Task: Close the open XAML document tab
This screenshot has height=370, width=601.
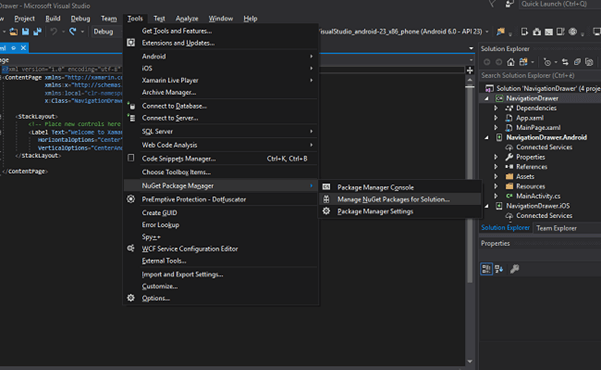Action: (23, 48)
